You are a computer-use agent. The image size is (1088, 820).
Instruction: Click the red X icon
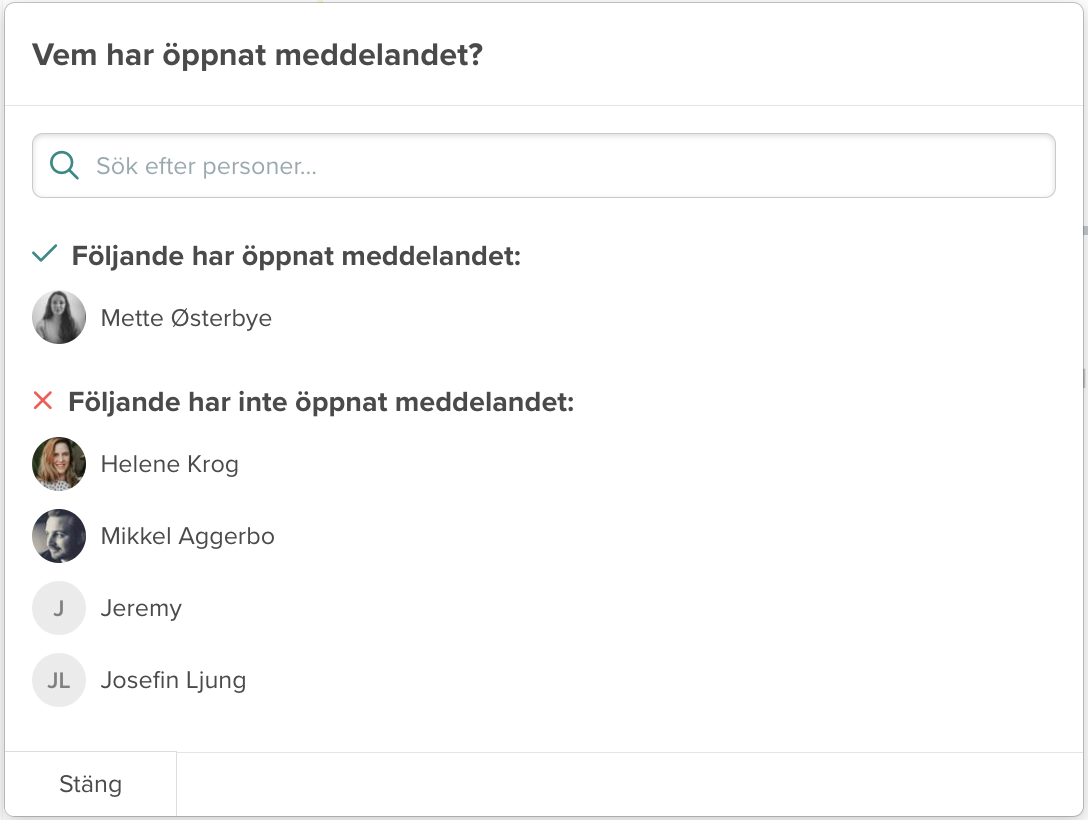[x=43, y=401]
